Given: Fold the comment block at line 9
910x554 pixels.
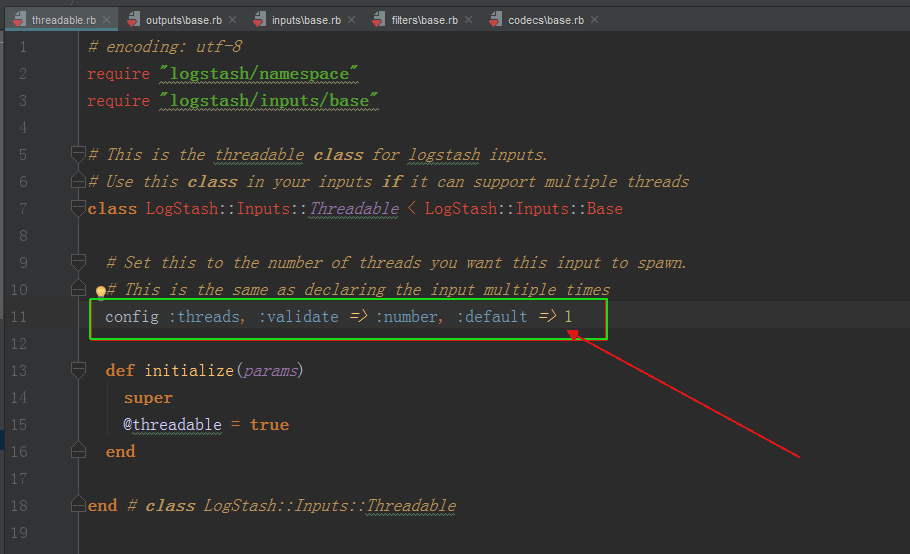Looking at the screenshot, I should [x=78, y=262].
